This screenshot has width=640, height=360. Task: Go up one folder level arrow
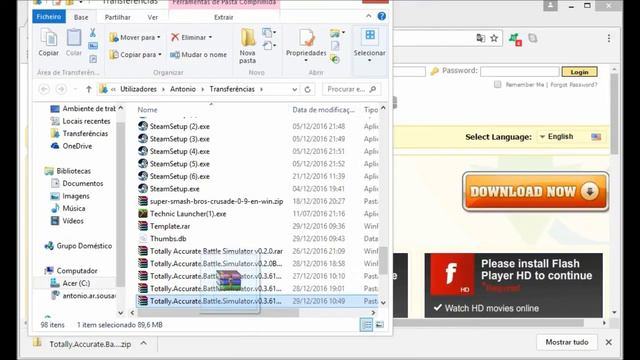coord(89,89)
